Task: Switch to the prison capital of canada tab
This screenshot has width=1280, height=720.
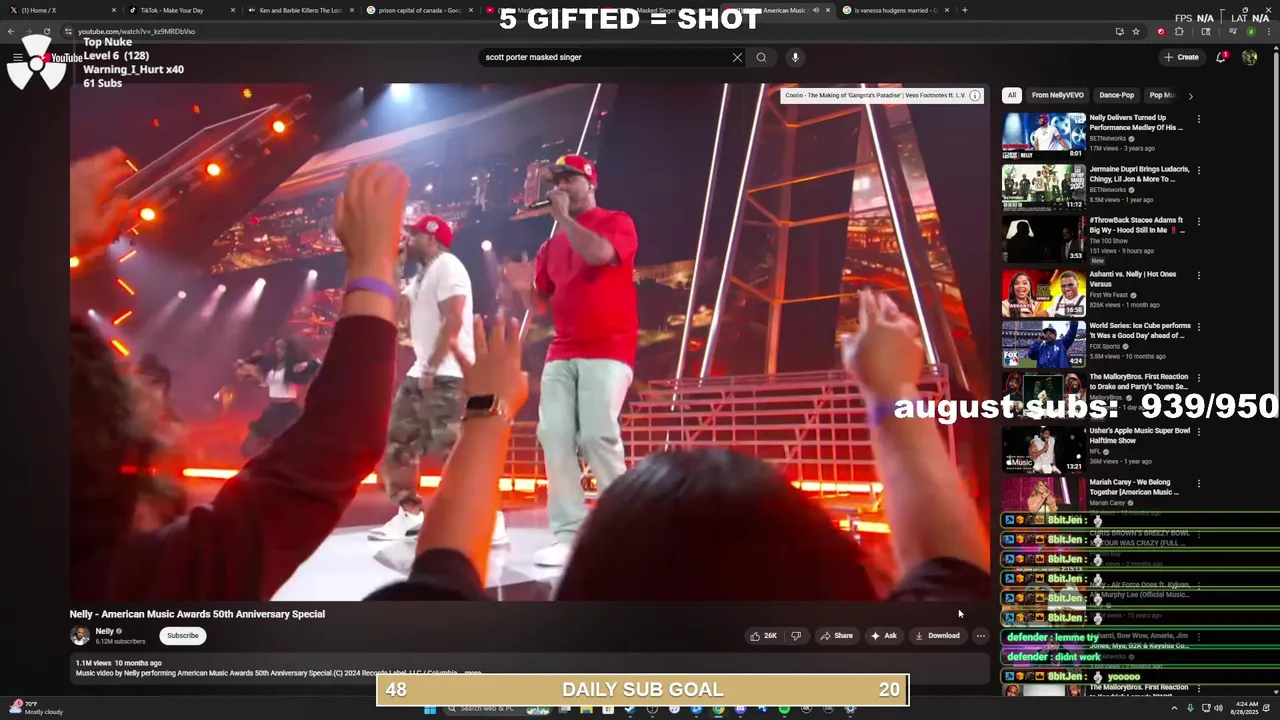Action: point(418,10)
